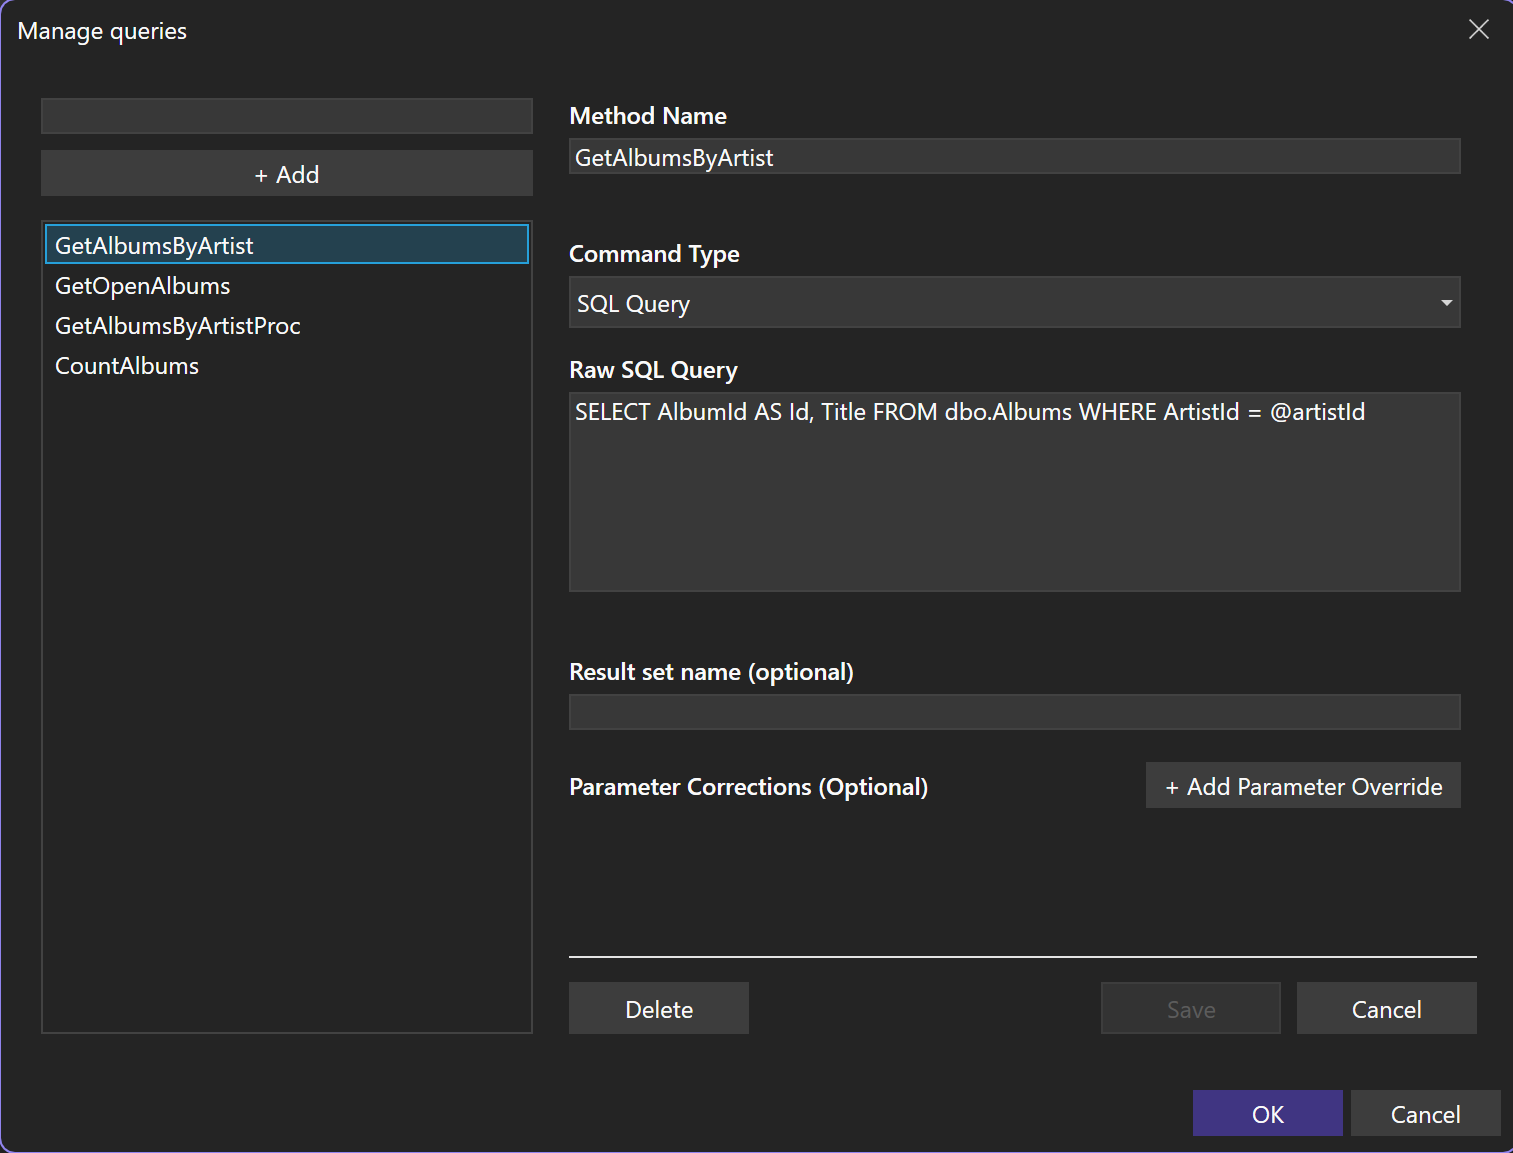Click the Result set name input field
This screenshot has width=1513, height=1153.
coord(1014,712)
